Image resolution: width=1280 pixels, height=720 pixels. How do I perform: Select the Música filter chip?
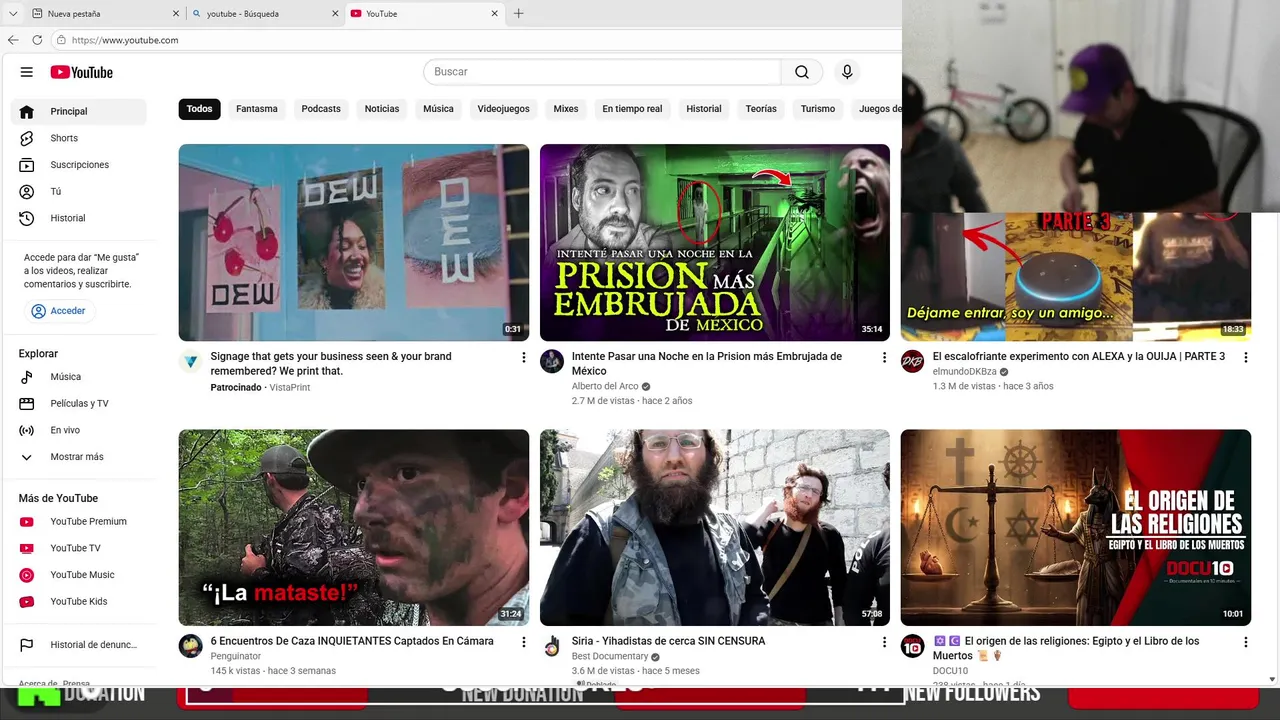click(438, 109)
